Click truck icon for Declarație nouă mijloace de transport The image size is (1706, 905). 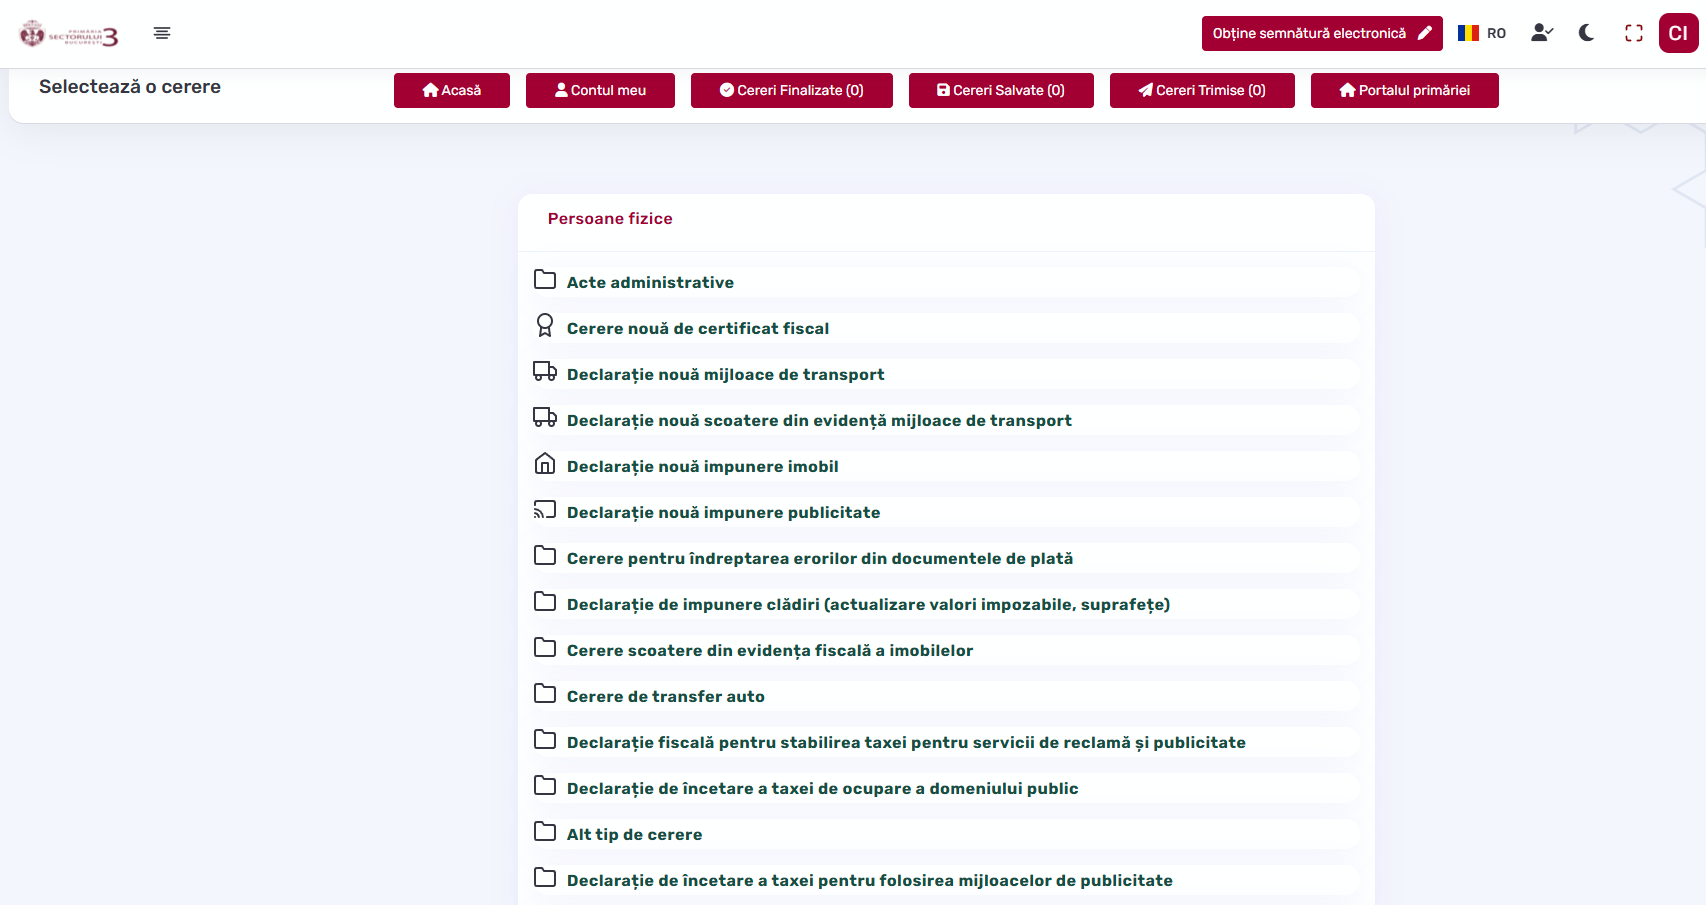545,371
